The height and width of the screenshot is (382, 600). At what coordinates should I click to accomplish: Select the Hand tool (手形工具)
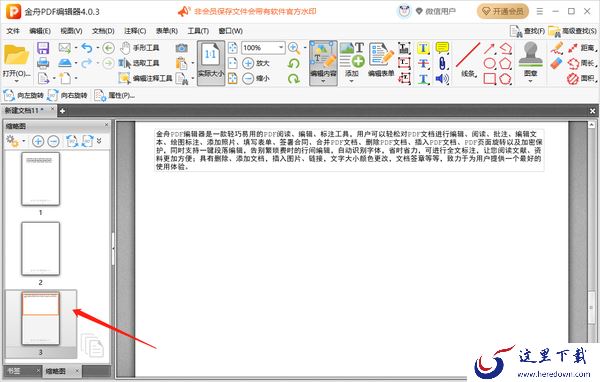pyautogui.click(x=140, y=48)
